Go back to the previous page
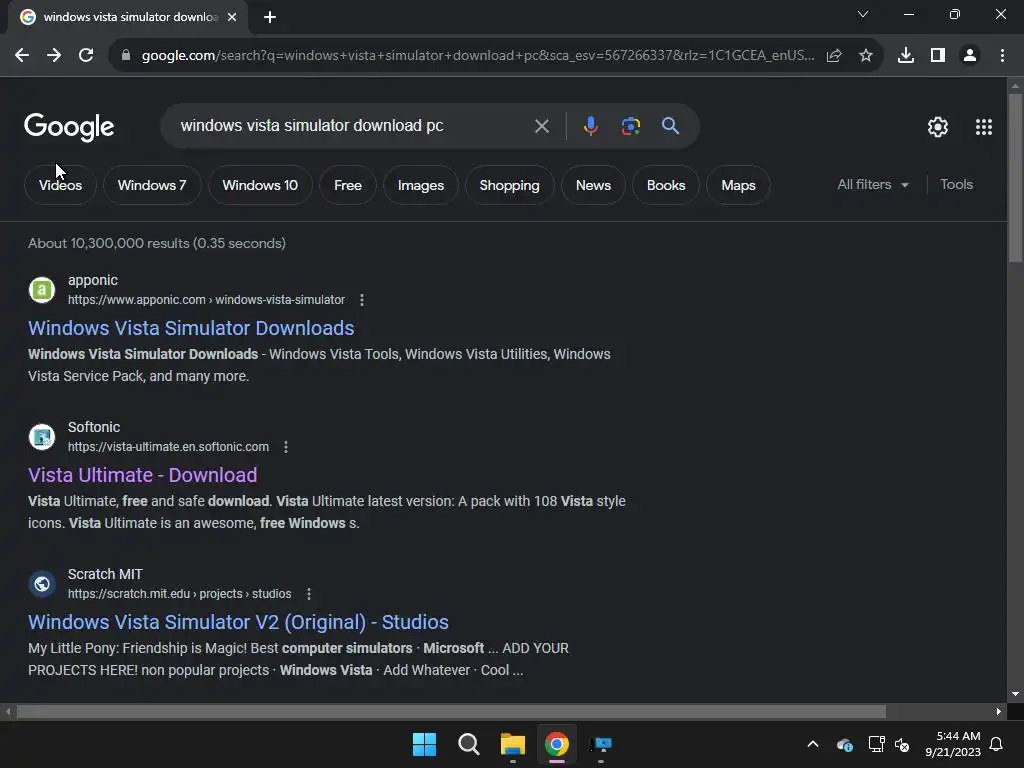 (x=22, y=56)
